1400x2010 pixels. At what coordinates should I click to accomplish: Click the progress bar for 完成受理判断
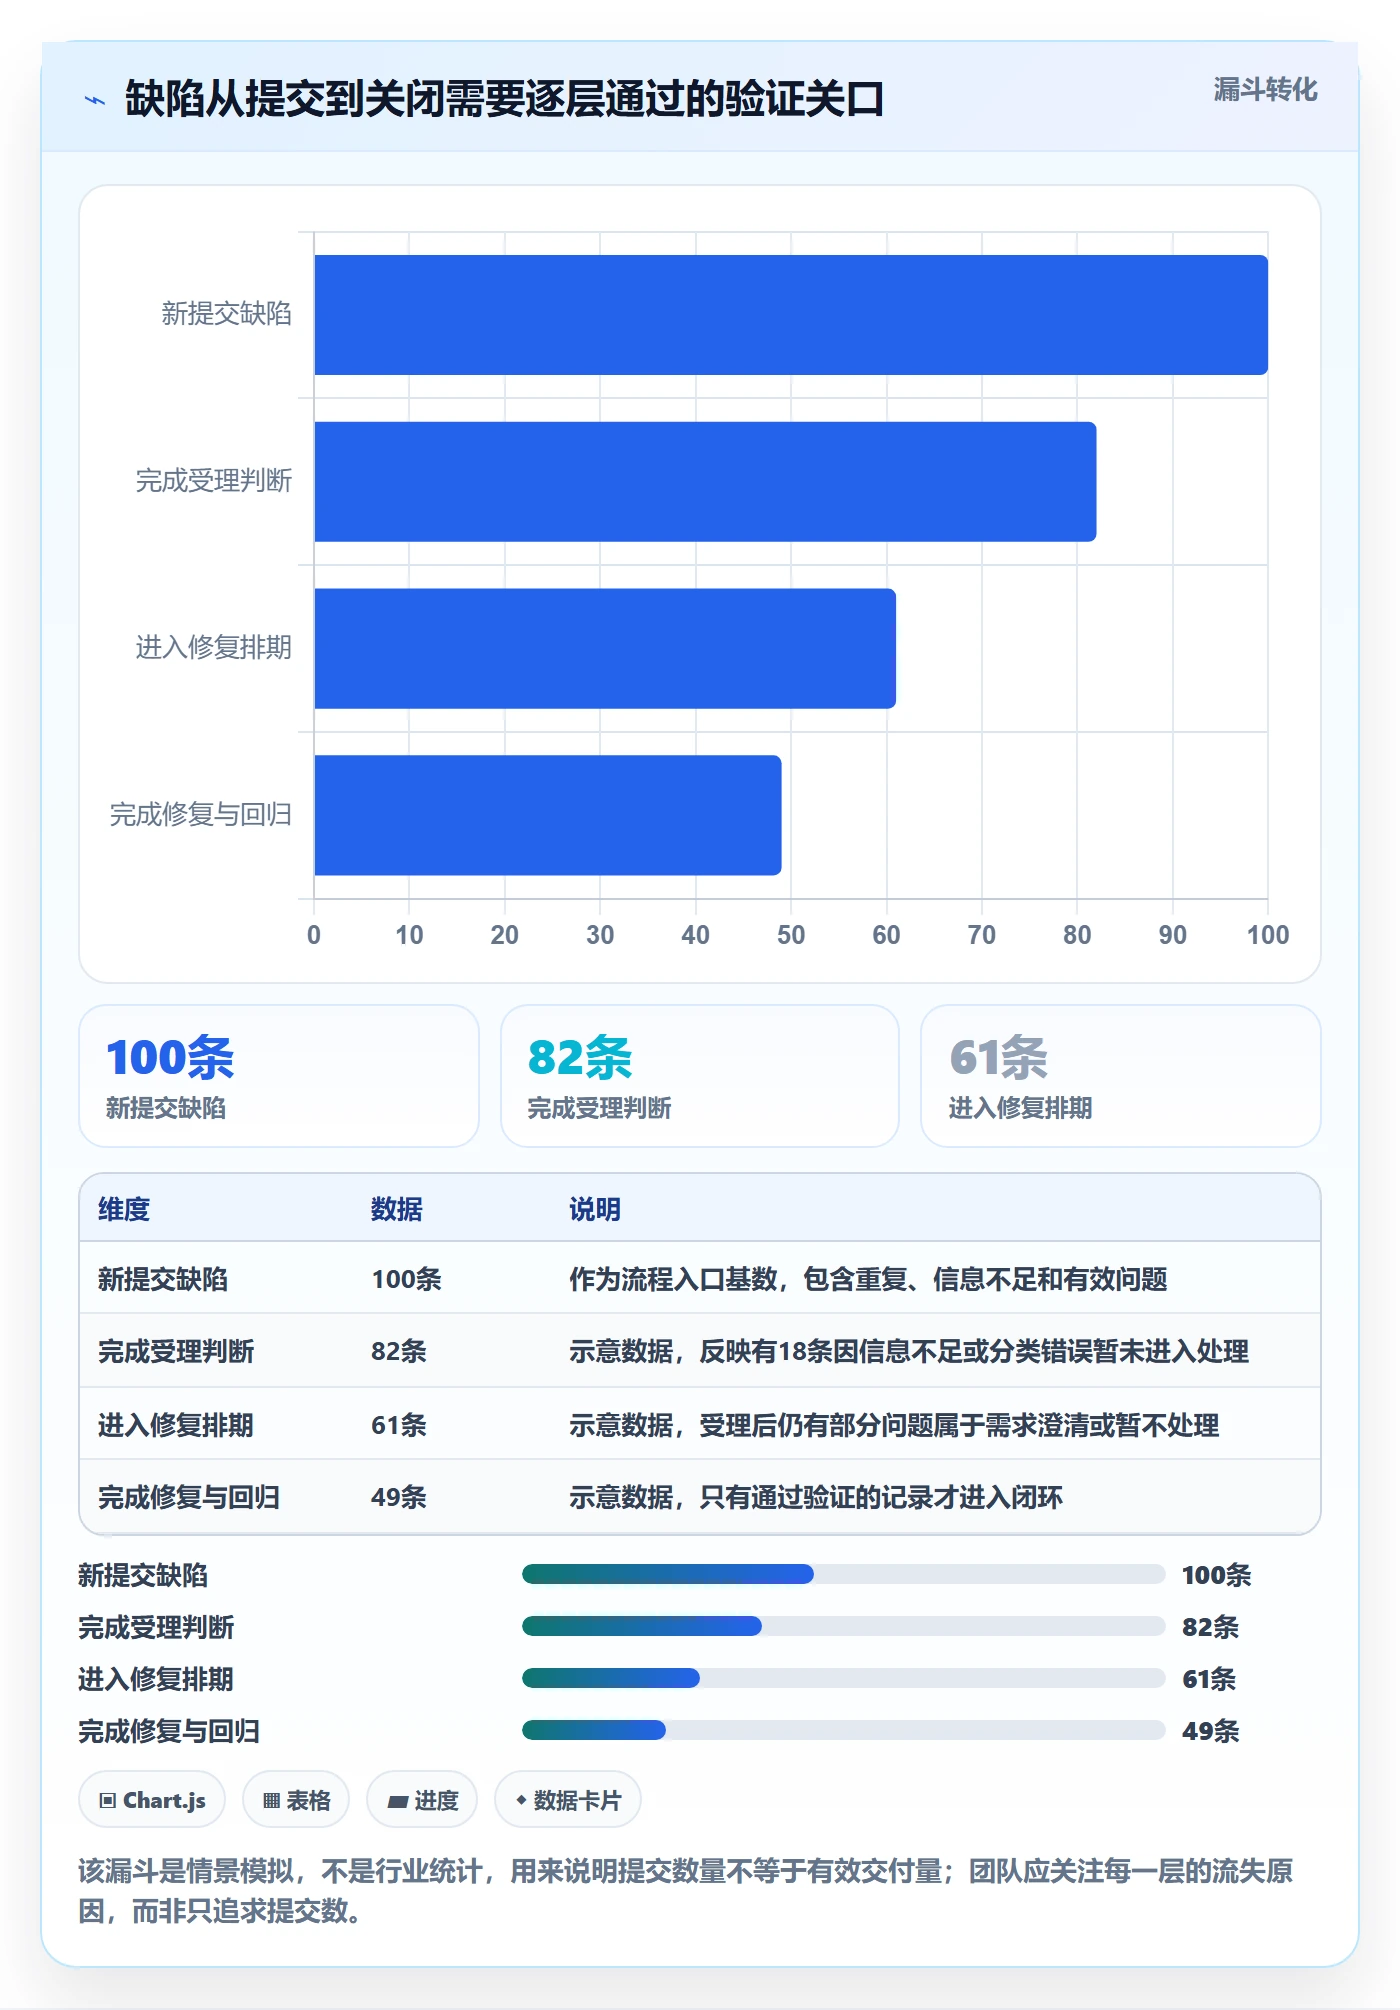pyautogui.click(x=843, y=1626)
